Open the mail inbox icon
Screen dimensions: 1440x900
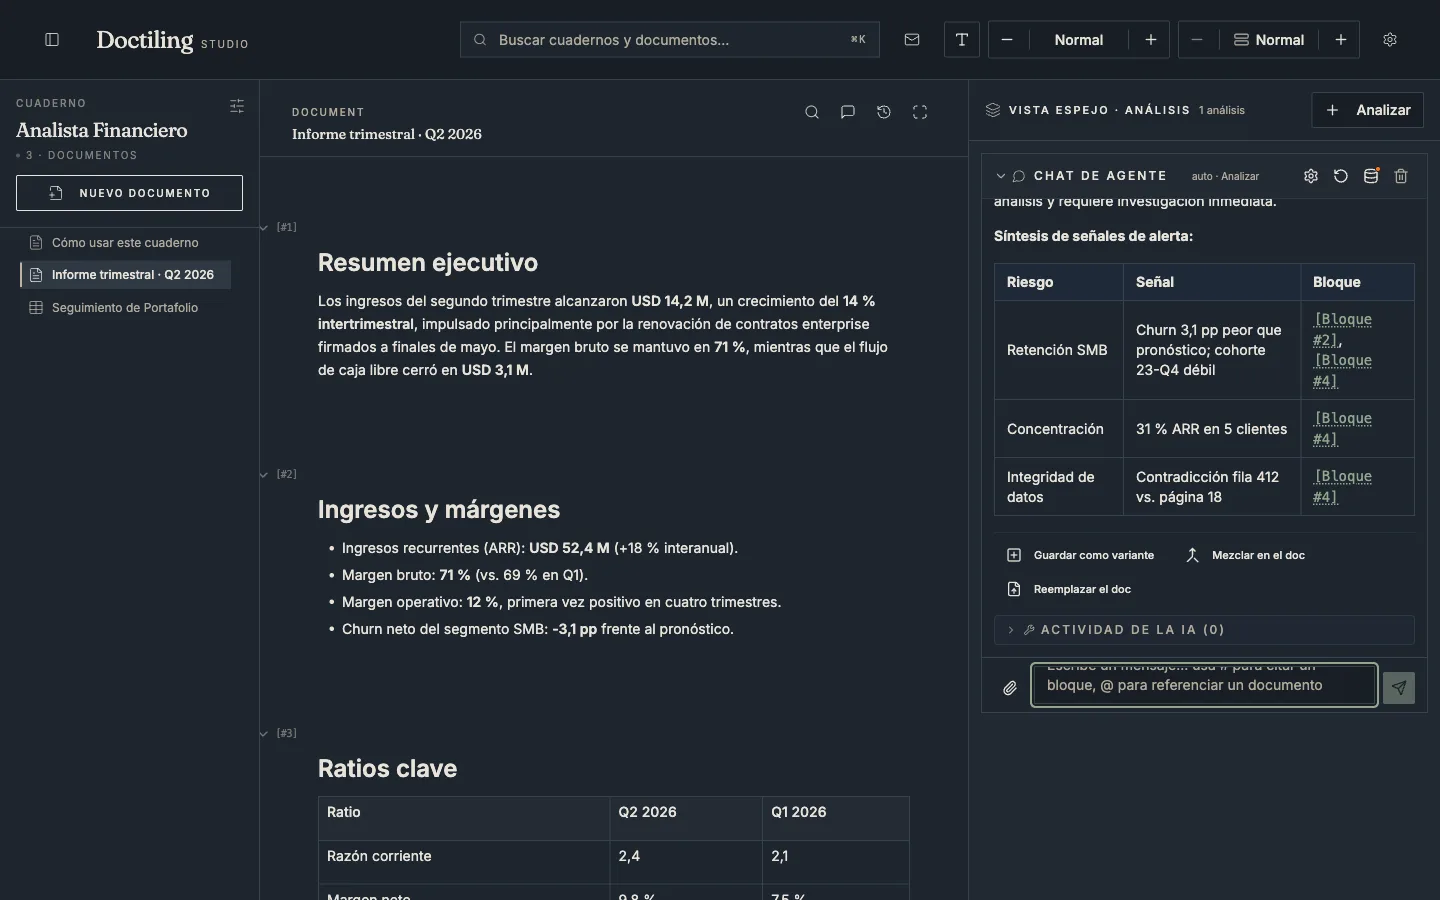[x=912, y=40]
